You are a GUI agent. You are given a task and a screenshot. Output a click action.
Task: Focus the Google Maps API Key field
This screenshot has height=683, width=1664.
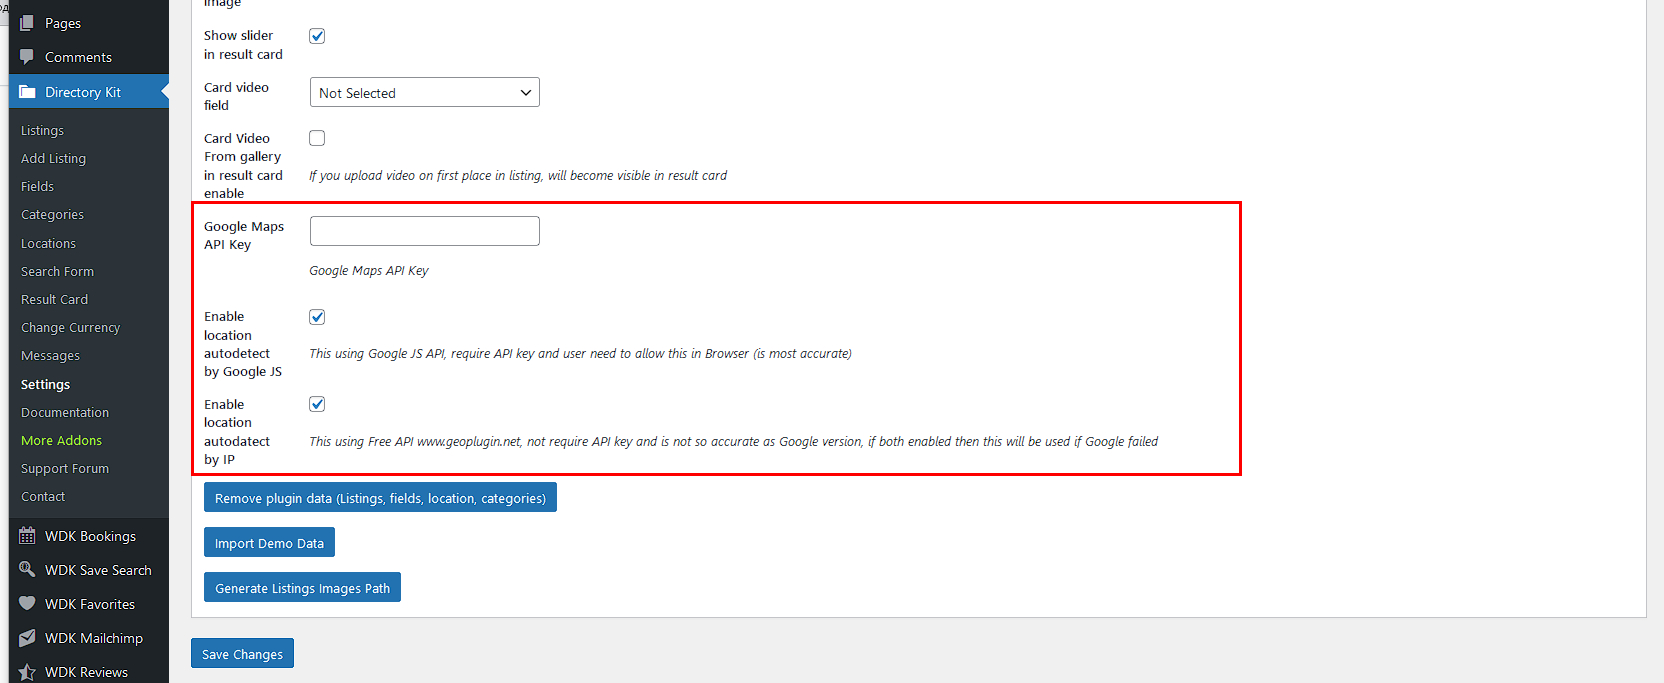425,231
